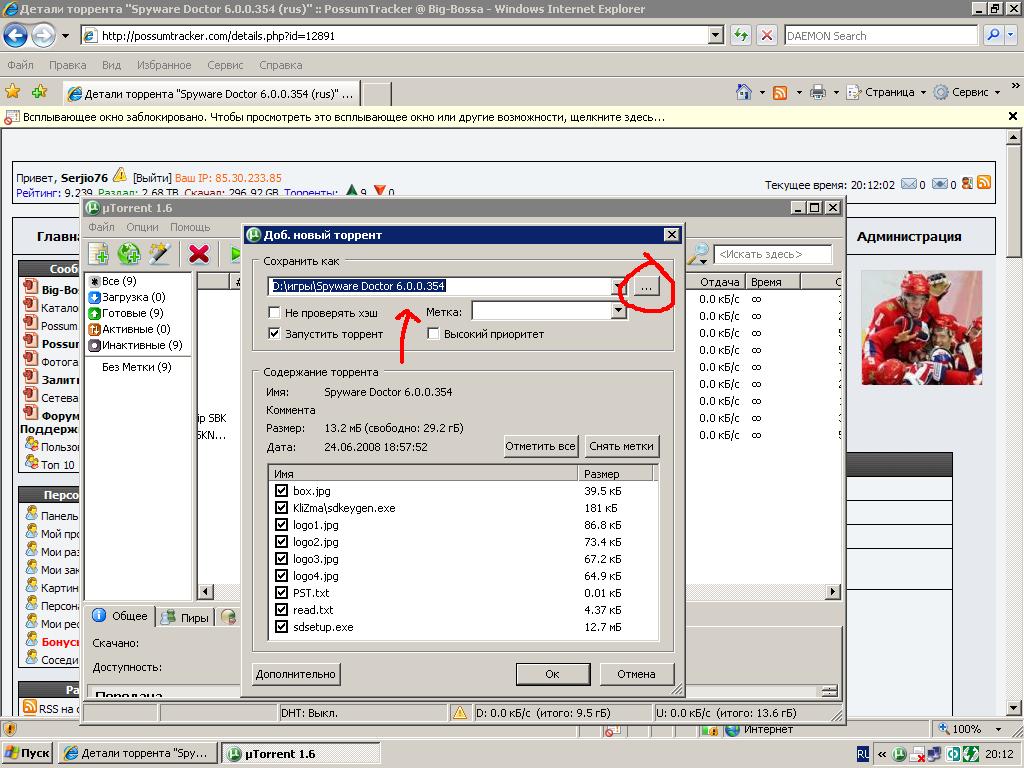Click IE Home icon
Screen dimensions: 1024x768
pyautogui.click(x=744, y=92)
